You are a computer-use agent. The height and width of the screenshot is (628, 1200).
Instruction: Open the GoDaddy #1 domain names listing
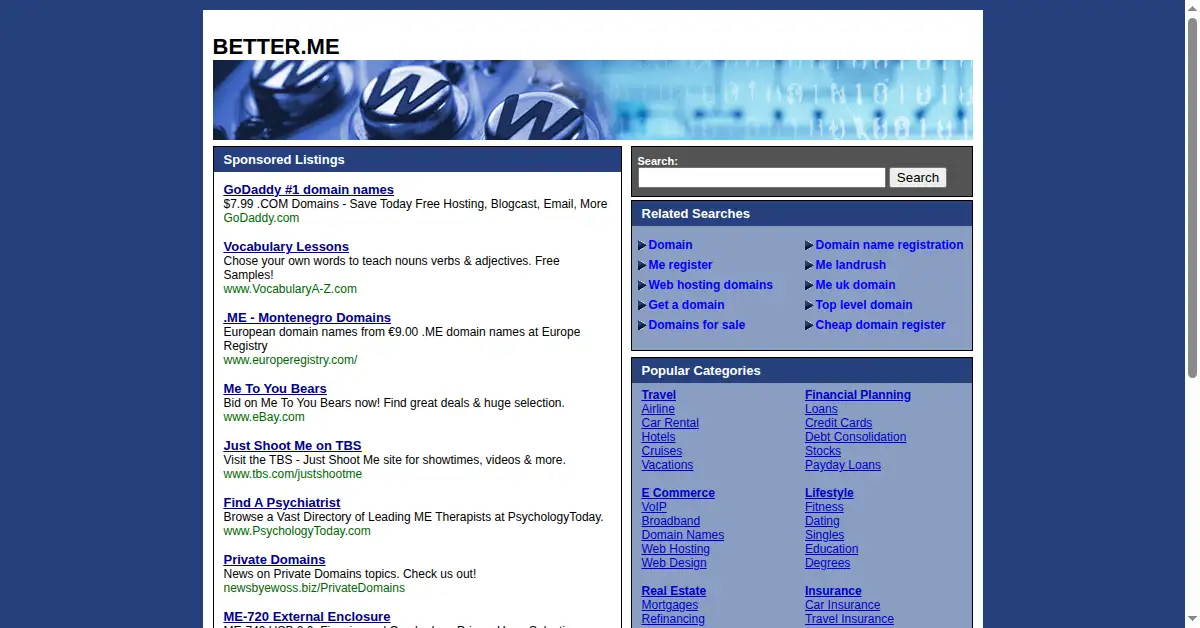(308, 190)
